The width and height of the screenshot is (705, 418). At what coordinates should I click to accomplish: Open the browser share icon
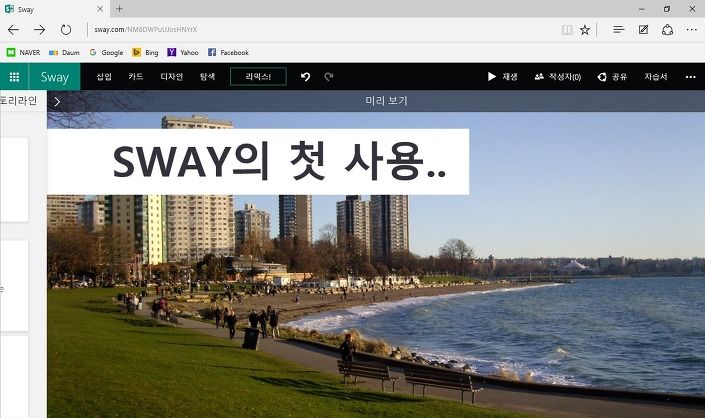668,30
